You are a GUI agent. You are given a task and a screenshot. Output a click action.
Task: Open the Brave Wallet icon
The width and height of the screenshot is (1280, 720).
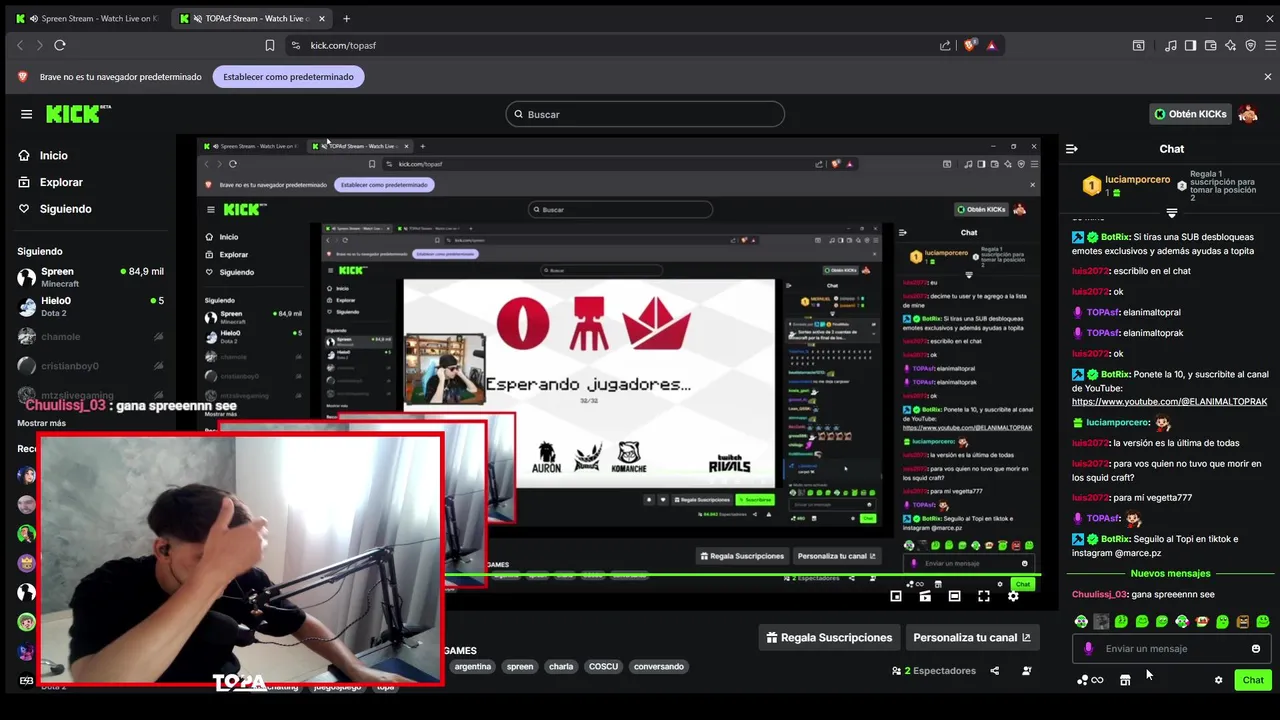pos(1210,45)
